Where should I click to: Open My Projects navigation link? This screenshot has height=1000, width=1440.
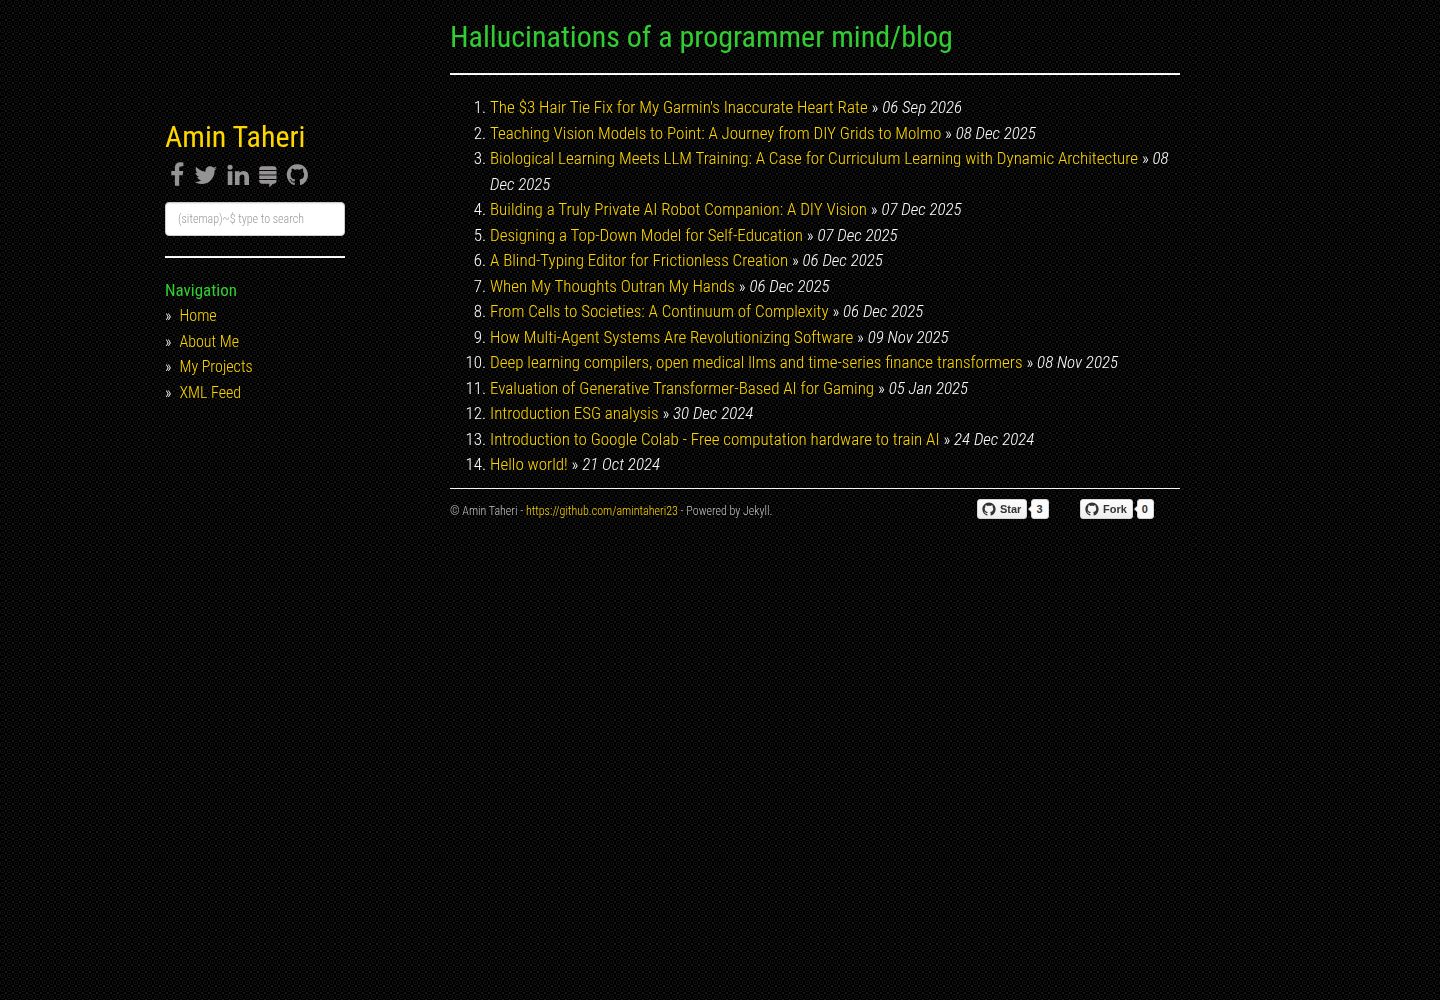(x=216, y=366)
